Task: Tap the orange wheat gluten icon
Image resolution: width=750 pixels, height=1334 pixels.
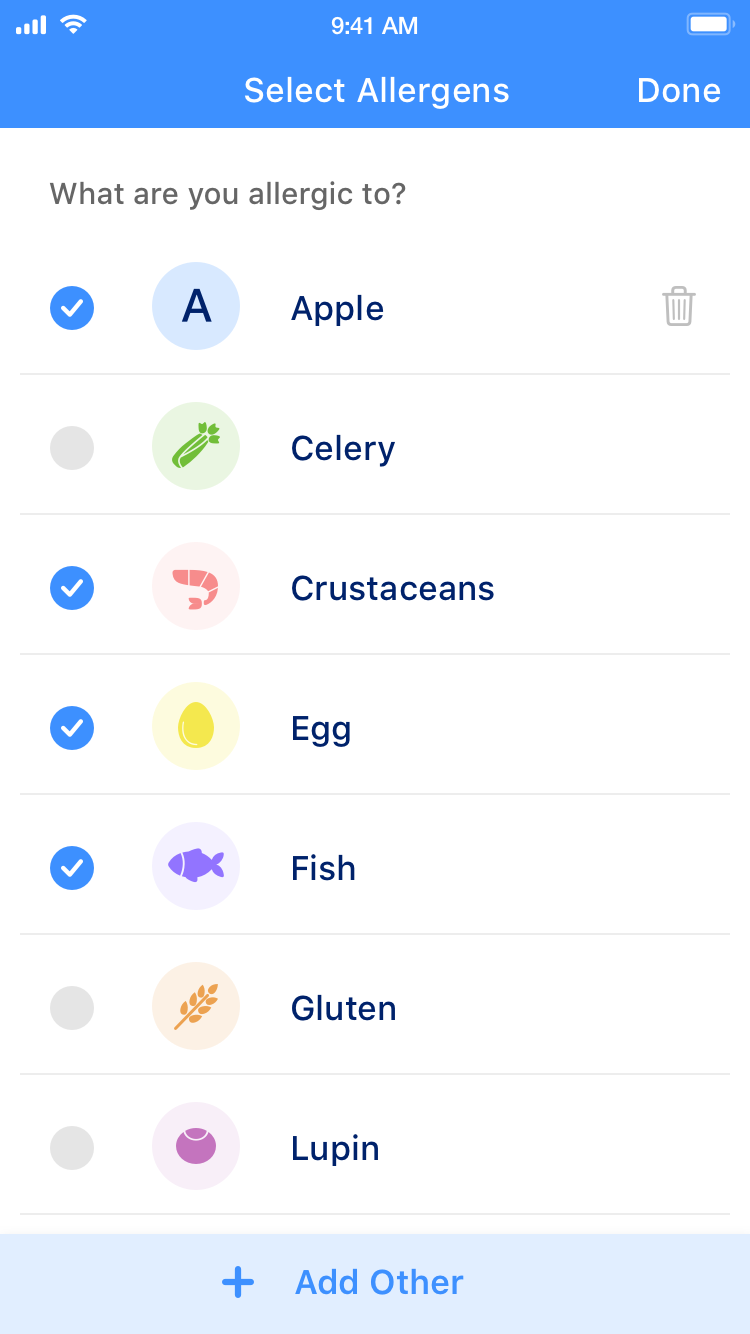Action: 196,1006
